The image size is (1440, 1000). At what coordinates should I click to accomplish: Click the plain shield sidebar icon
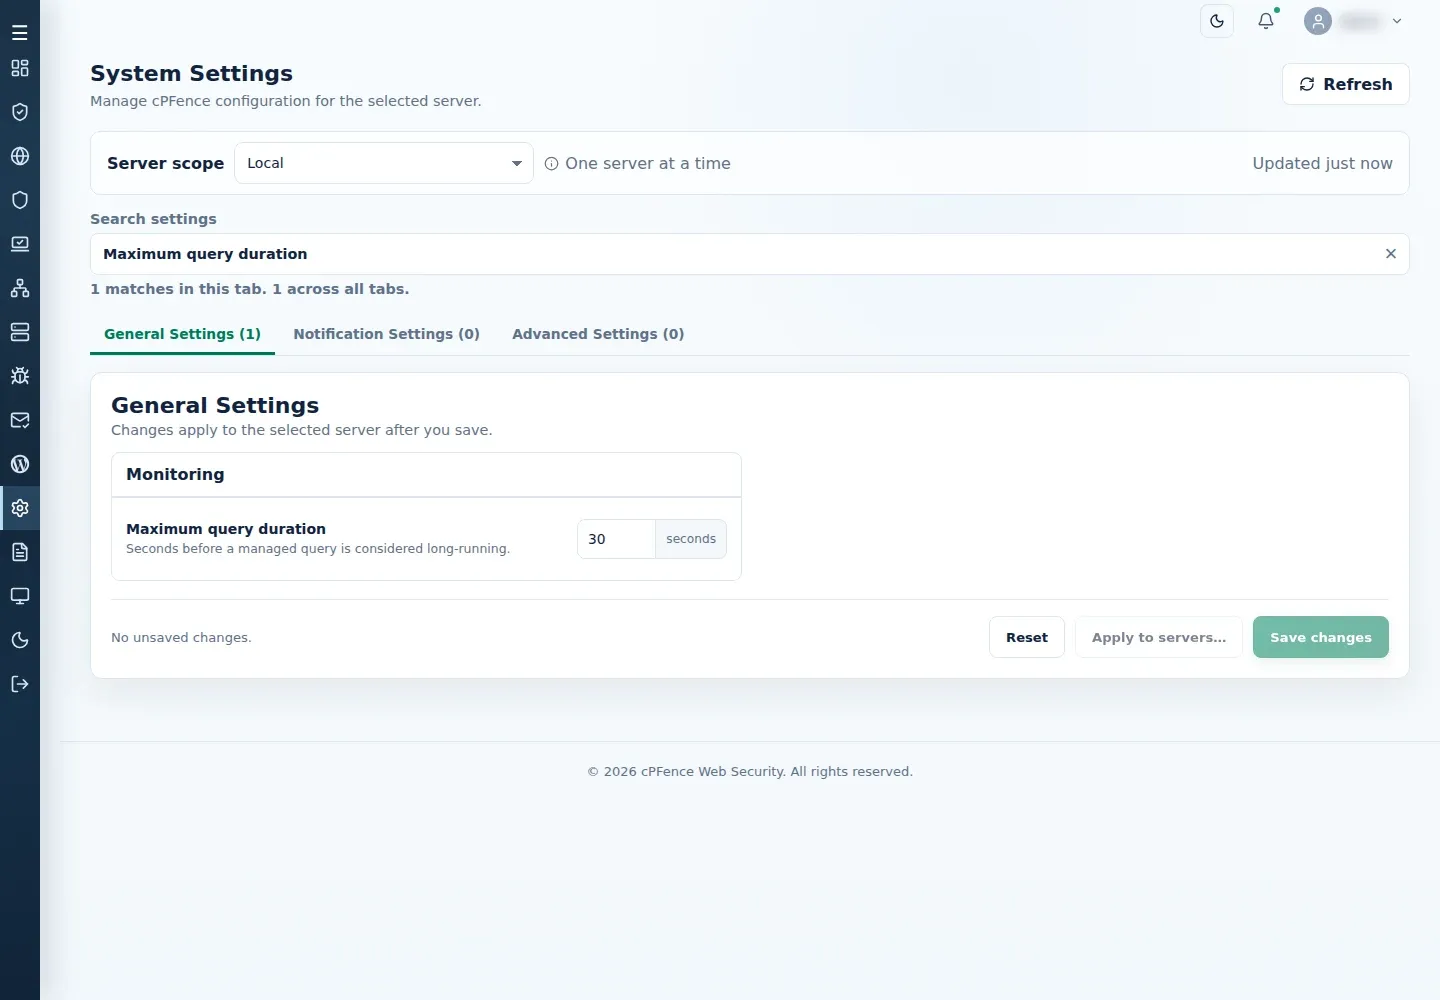tap(20, 200)
